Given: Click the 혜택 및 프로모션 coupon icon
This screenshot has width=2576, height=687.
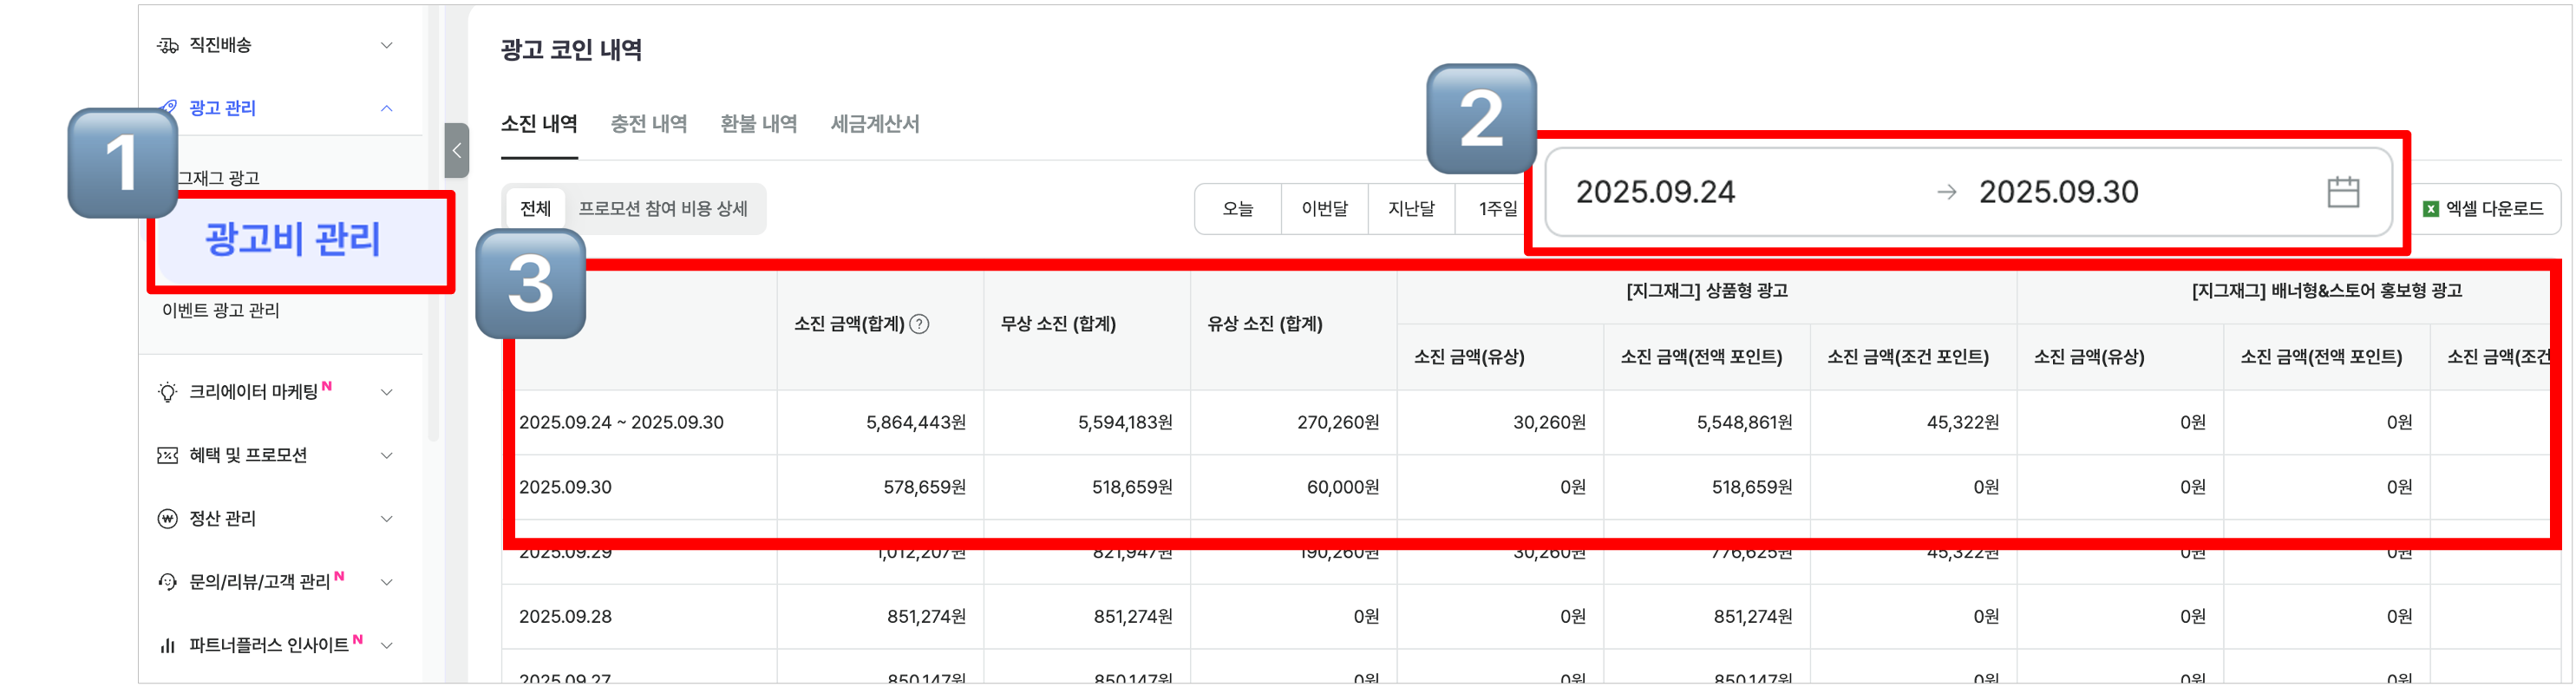Looking at the screenshot, I should (x=167, y=456).
